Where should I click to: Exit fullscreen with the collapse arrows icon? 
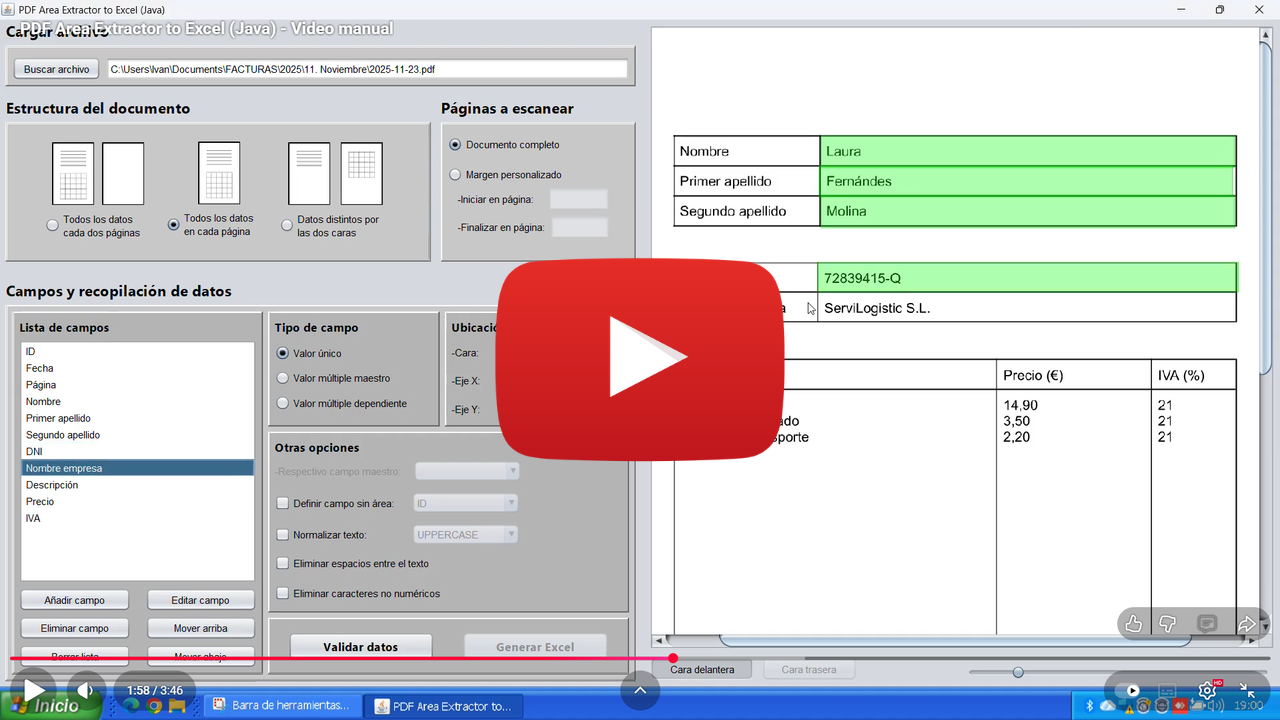point(1247,690)
